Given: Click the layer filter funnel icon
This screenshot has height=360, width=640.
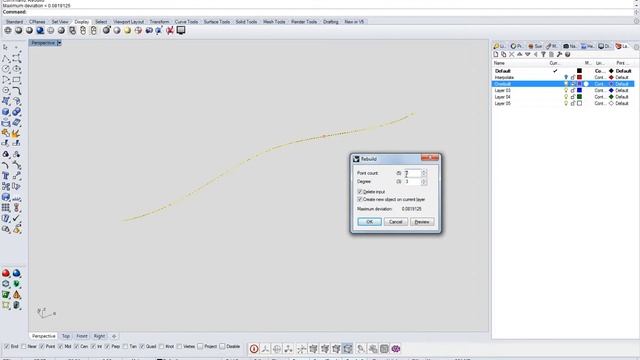Looking at the screenshot, I should tap(543, 54).
